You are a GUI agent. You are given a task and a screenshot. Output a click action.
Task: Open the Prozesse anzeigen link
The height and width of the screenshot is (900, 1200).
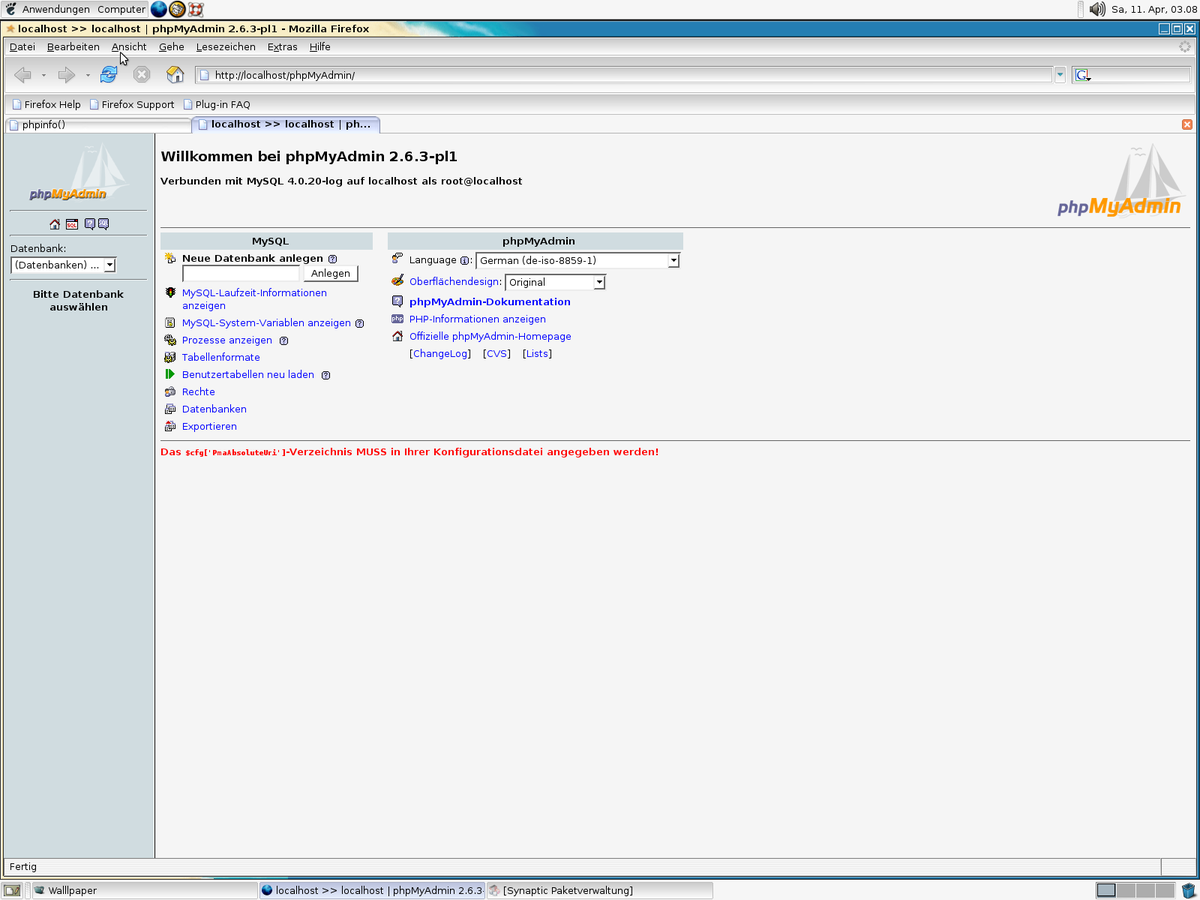click(227, 340)
